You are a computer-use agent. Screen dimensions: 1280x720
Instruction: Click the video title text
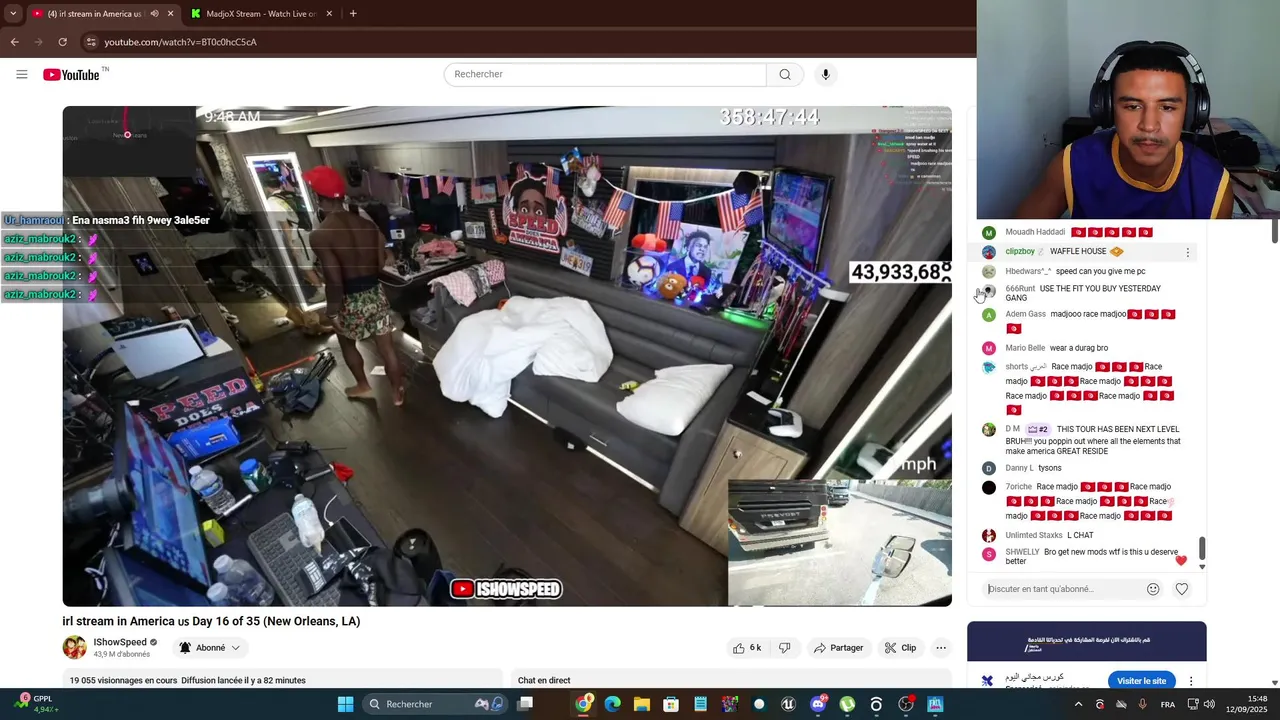(211, 621)
